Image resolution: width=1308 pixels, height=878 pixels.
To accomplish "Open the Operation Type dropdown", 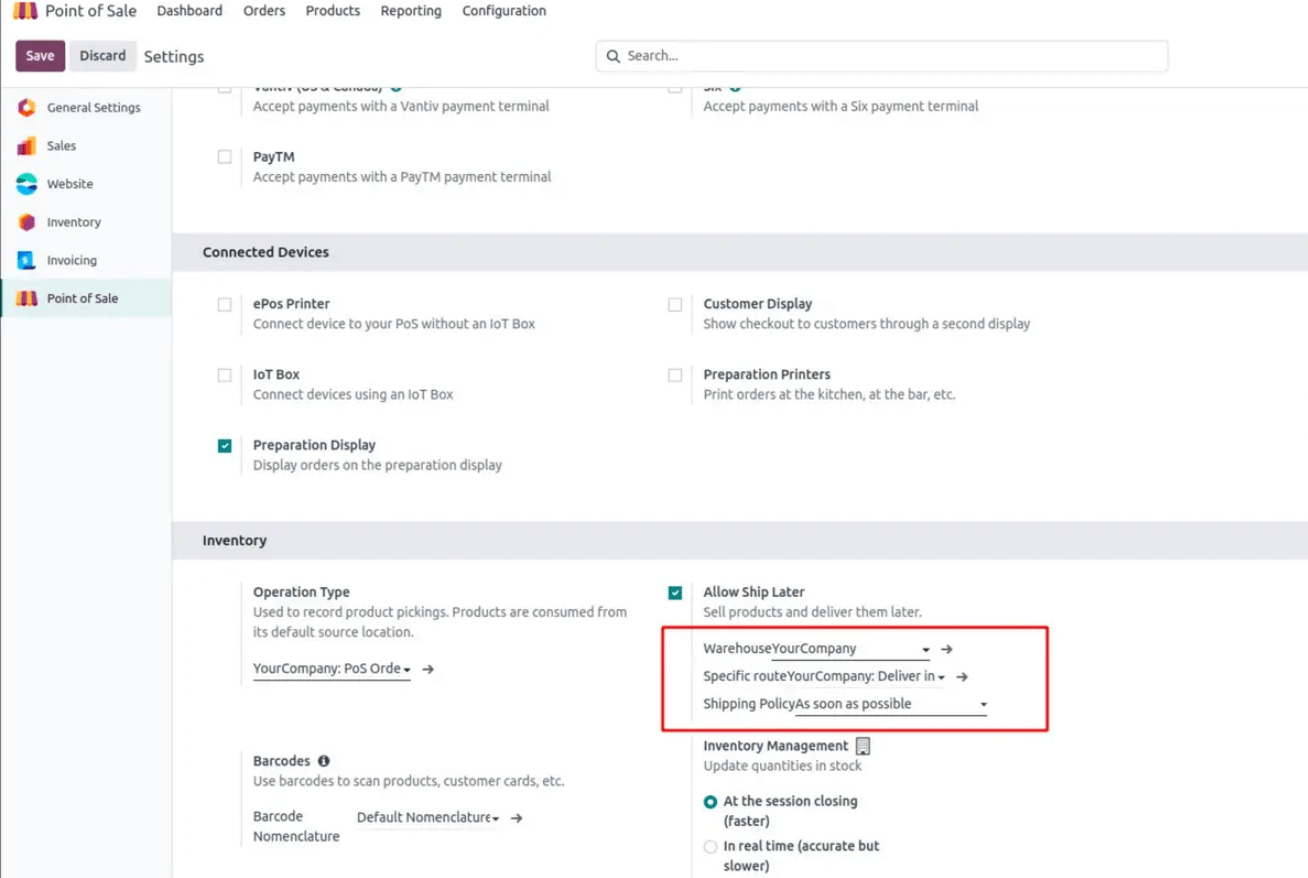I will tap(332, 669).
